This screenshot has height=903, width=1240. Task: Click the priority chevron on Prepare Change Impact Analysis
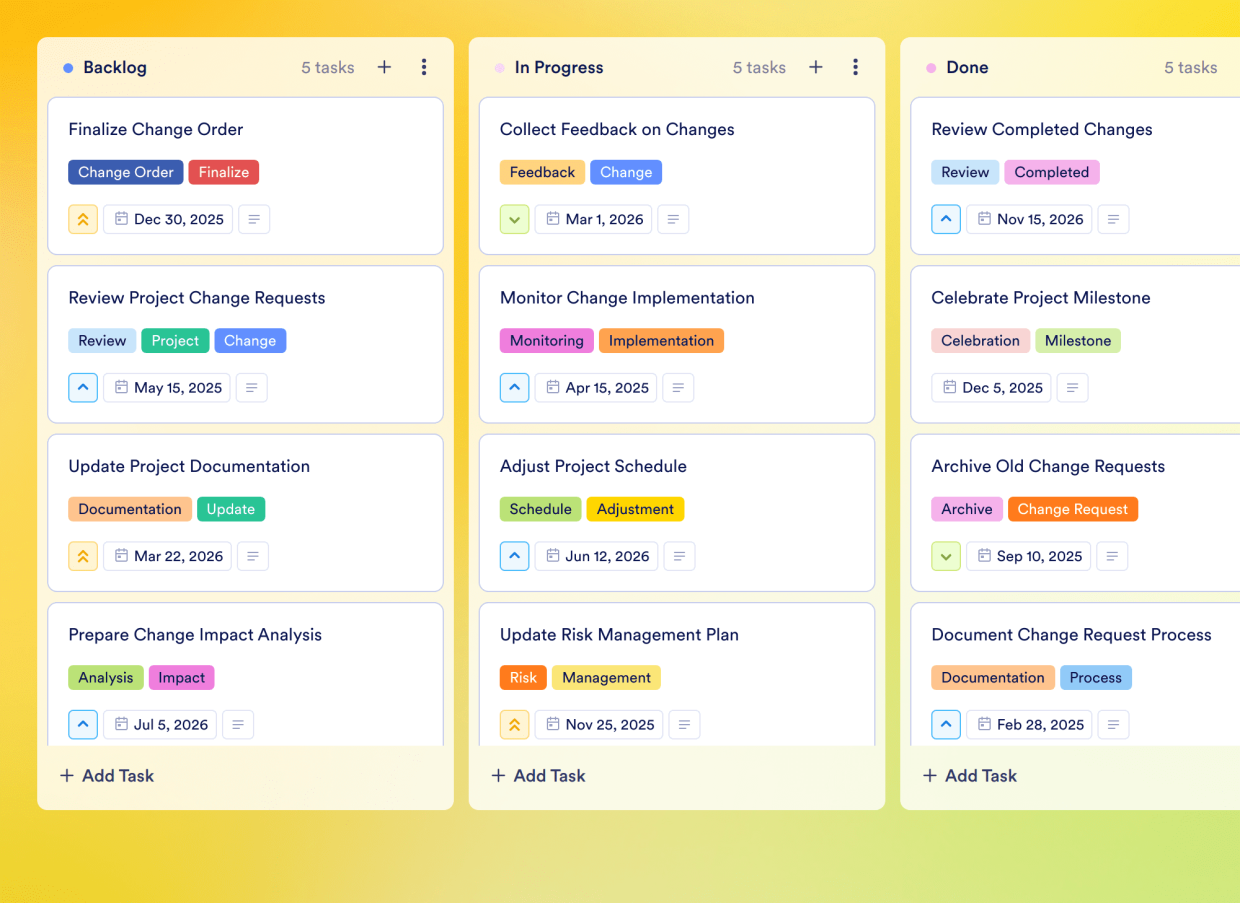click(x=83, y=724)
